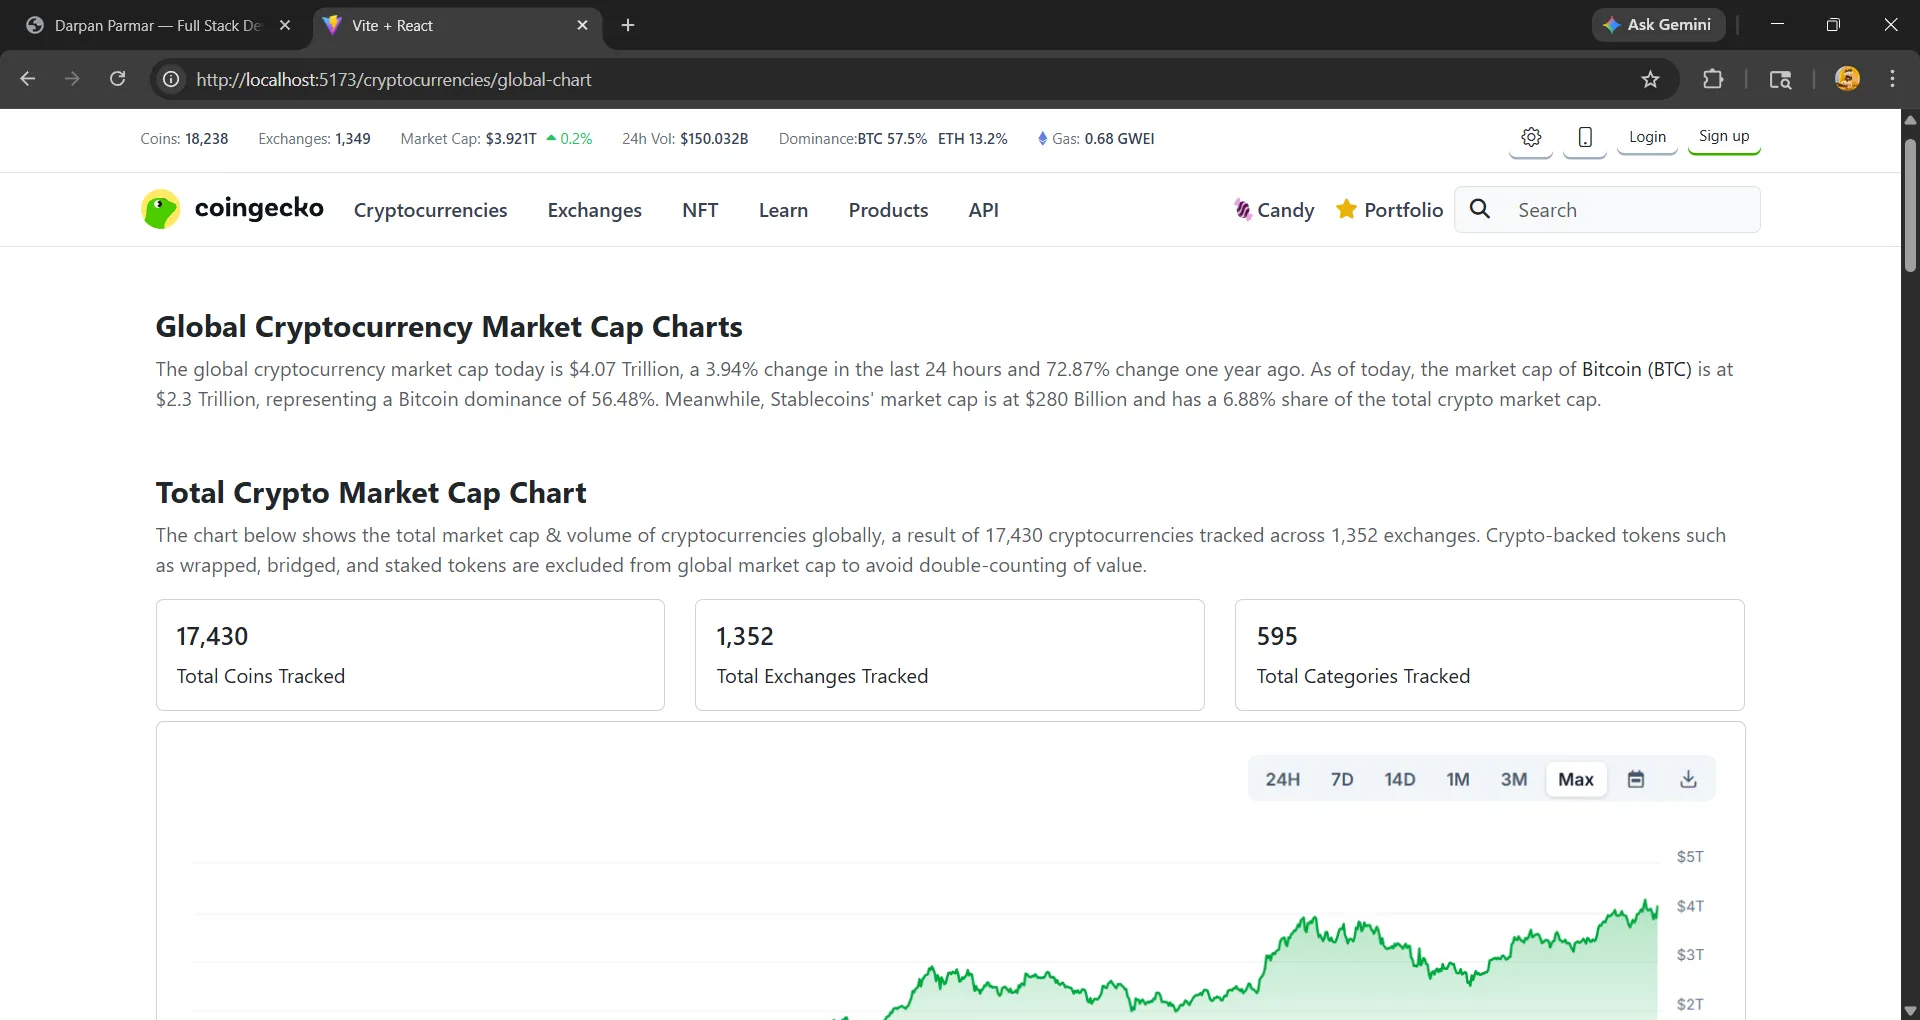The image size is (1920, 1020).
Task: Open the Cryptocurrencies menu
Action: tap(430, 210)
